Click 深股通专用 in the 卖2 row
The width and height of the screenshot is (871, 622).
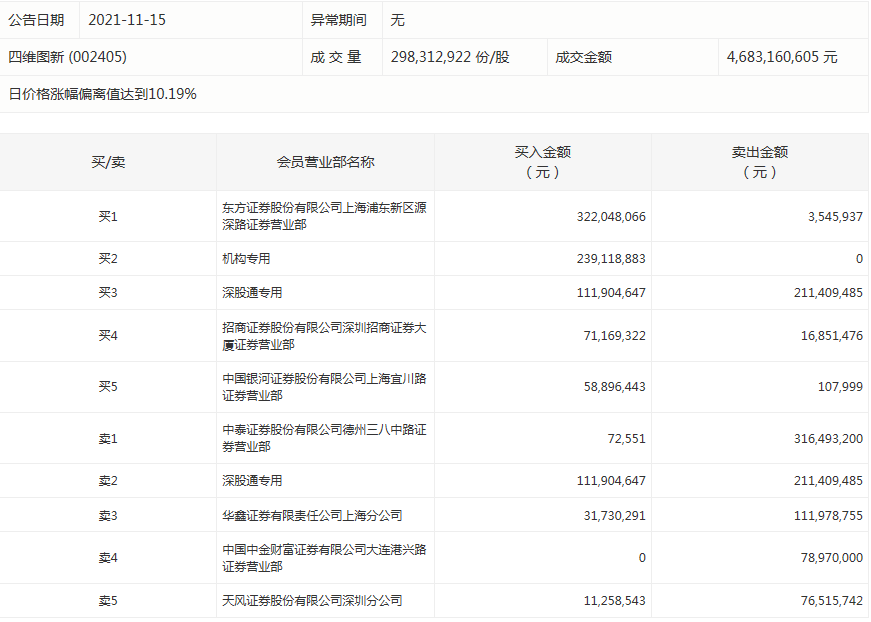click(x=252, y=481)
